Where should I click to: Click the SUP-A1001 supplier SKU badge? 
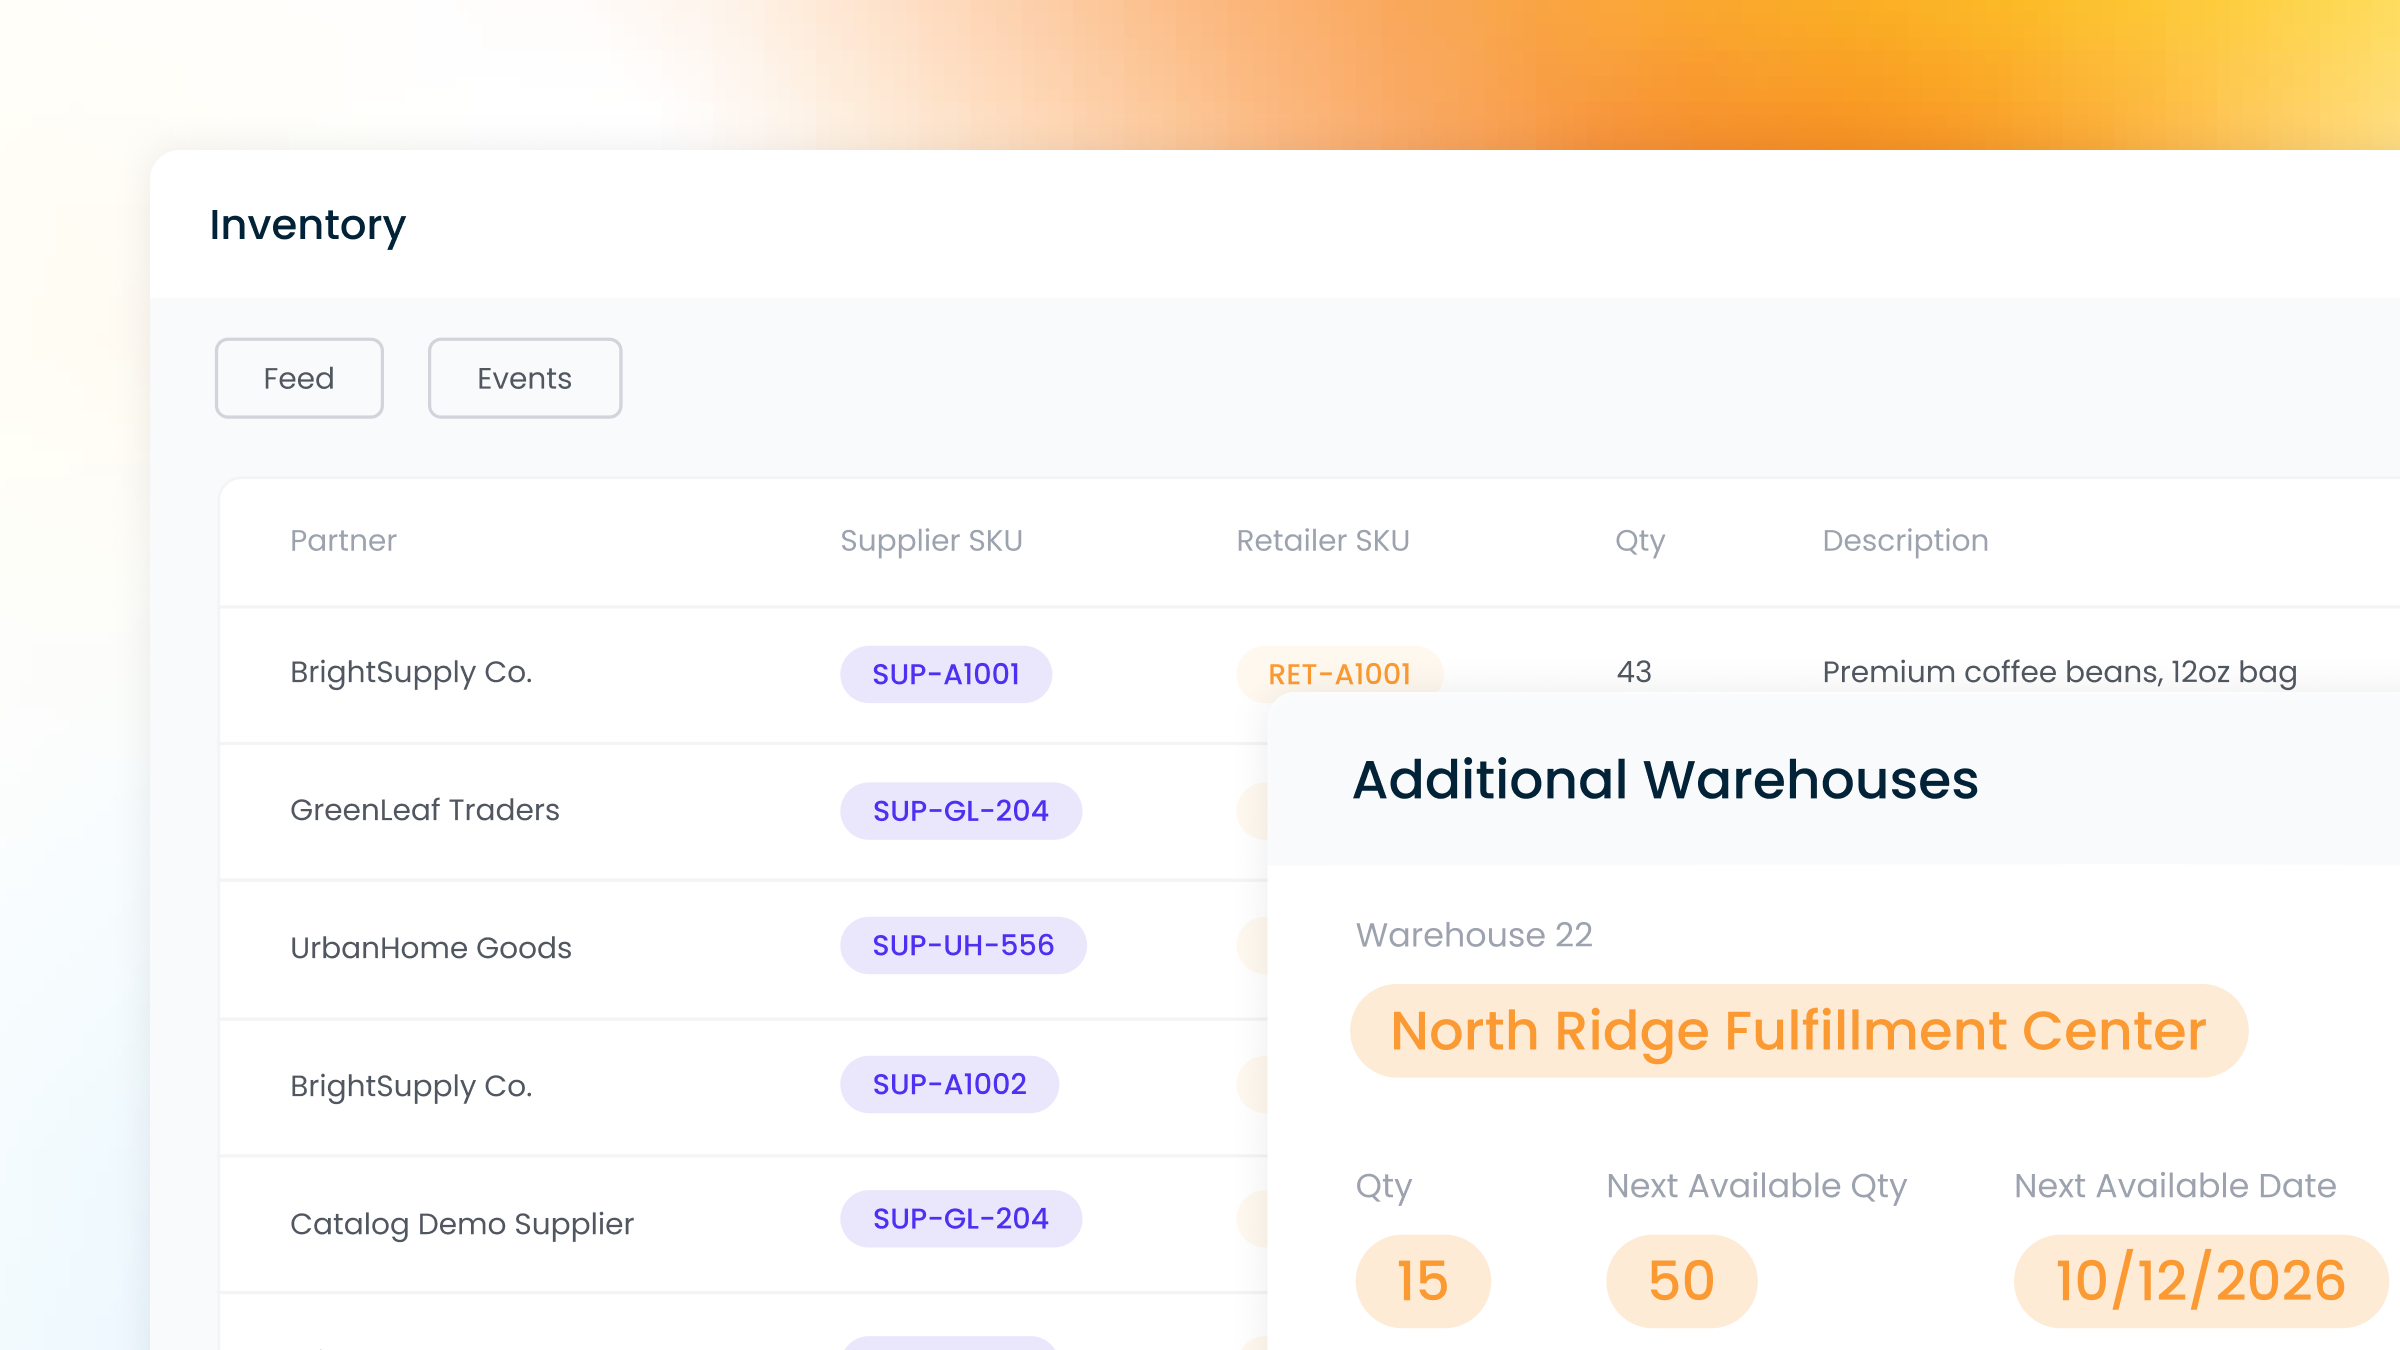click(x=945, y=674)
